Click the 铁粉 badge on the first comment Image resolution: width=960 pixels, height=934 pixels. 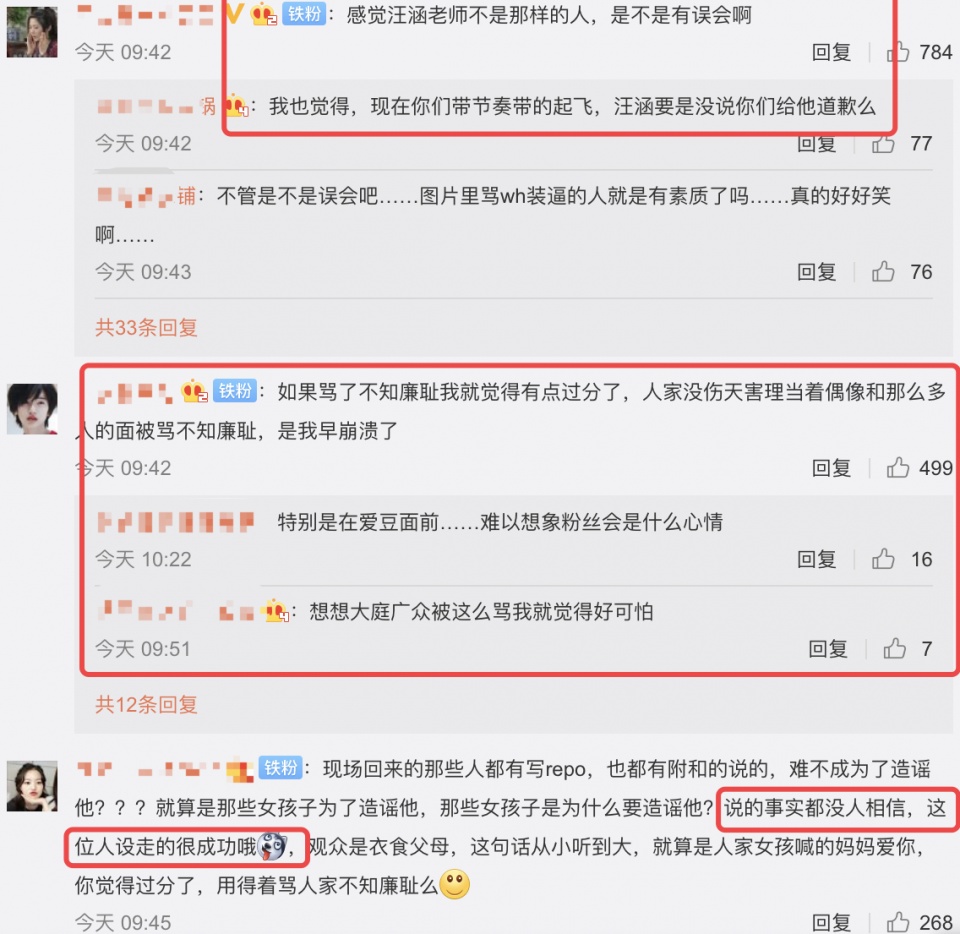click(304, 13)
